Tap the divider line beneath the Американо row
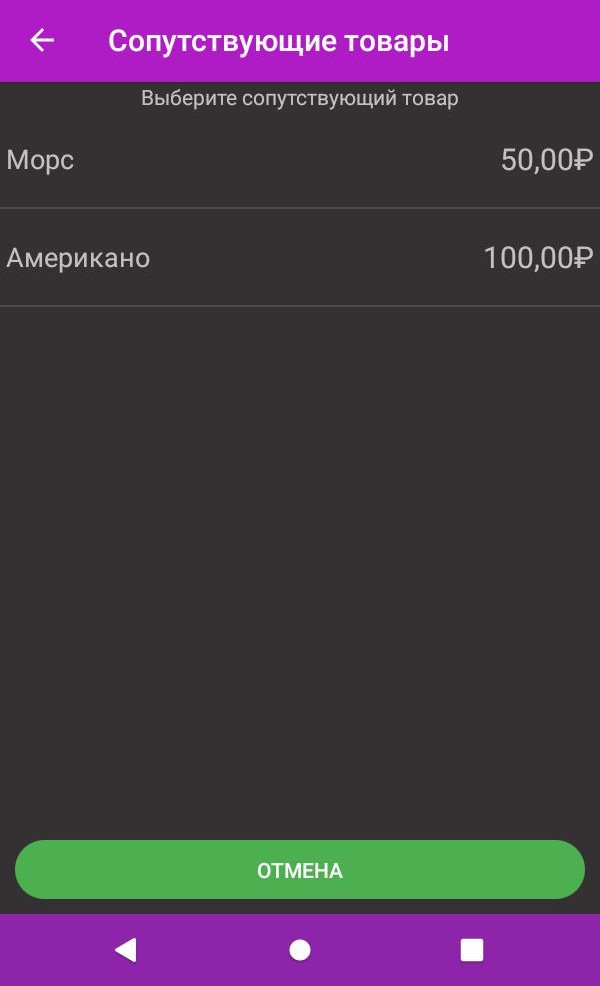 tap(300, 305)
